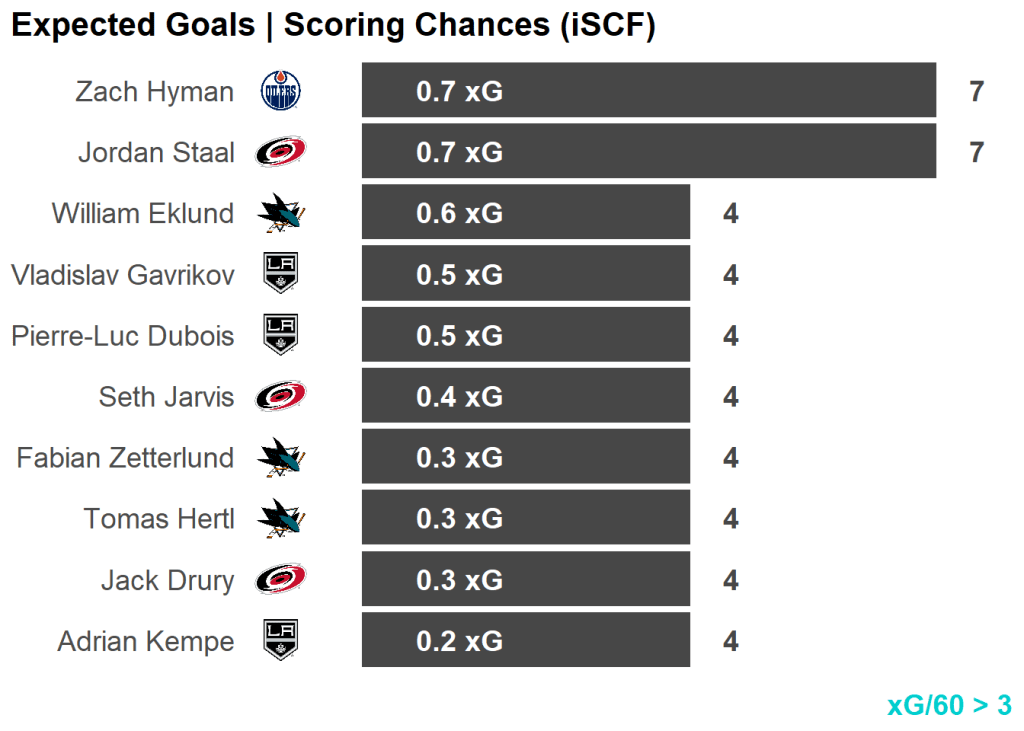The image size is (1024, 731).
Task: Click the Kings logo beside Pierre-Luc Dubois
Action: point(280,335)
